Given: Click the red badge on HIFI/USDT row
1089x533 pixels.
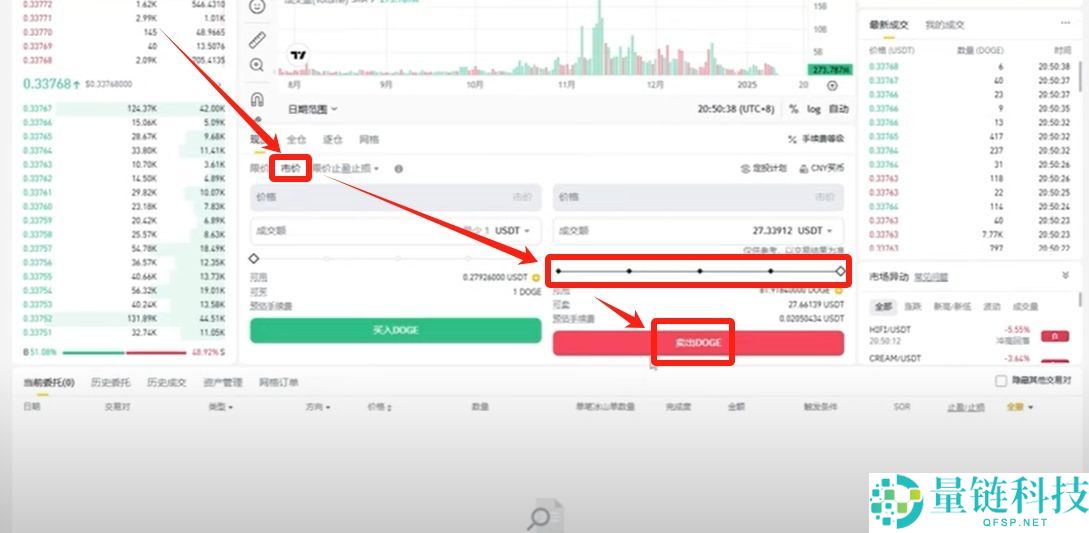Looking at the screenshot, I should pyautogui.click(x=1055, y=336).
